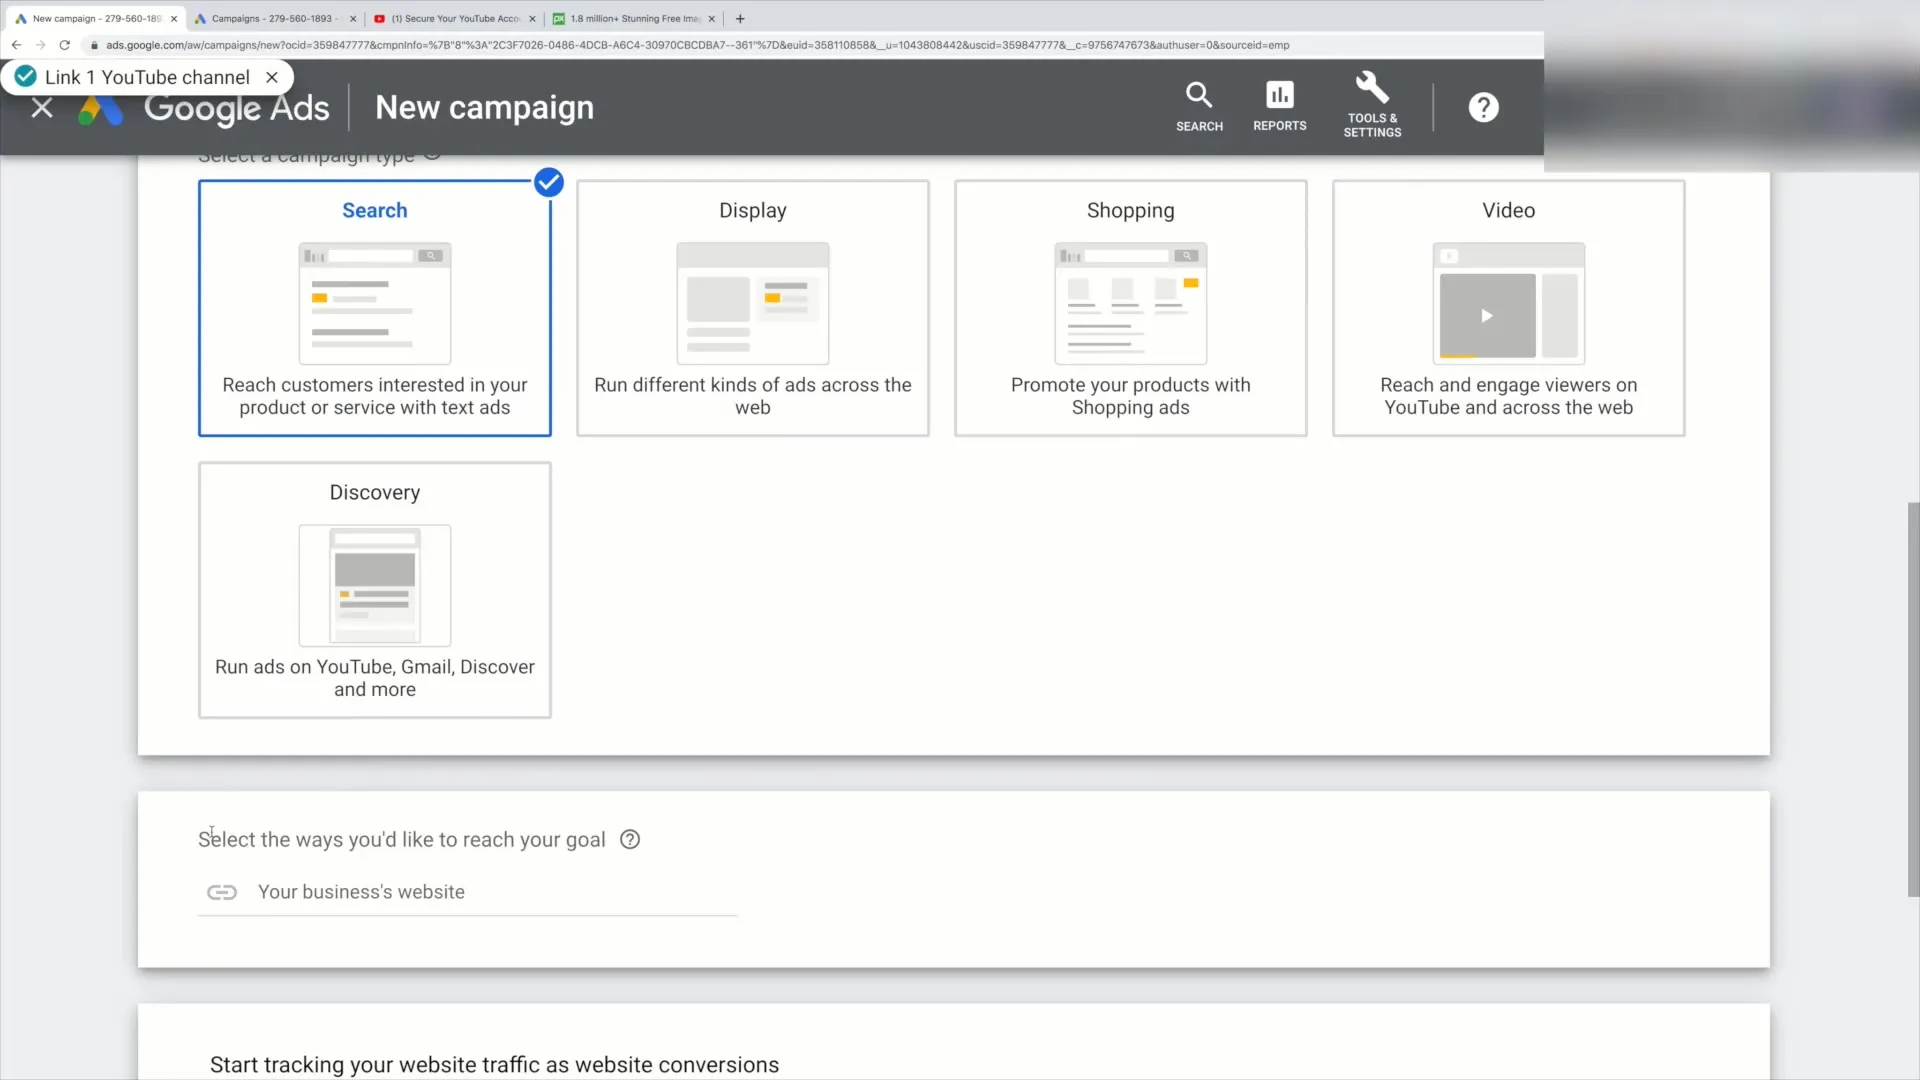Click the browser back arrow
The width and height of the screenshot is (1920, 1080).
(x=16, y=45)
